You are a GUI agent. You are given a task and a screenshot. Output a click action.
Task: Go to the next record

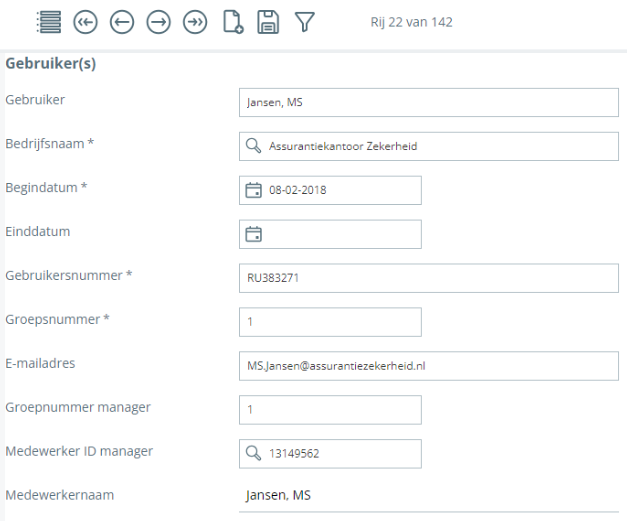point(158,22)
